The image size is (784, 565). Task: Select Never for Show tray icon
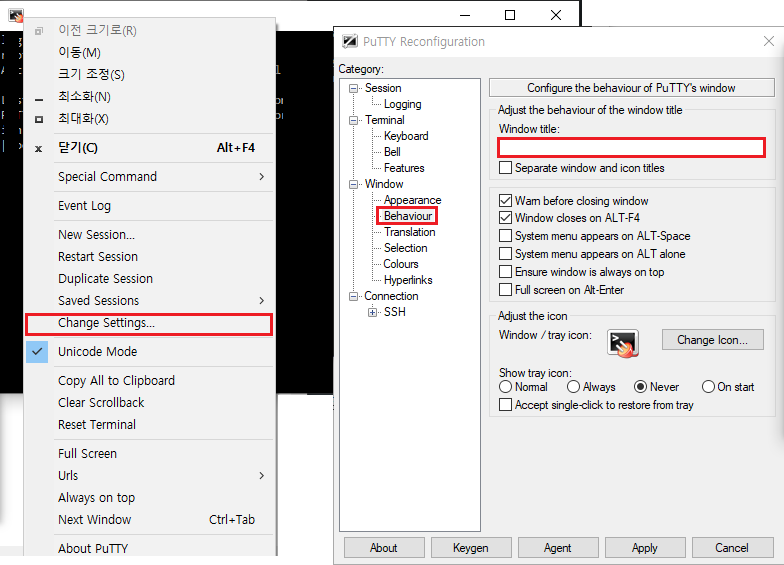(x=640, y=386)
